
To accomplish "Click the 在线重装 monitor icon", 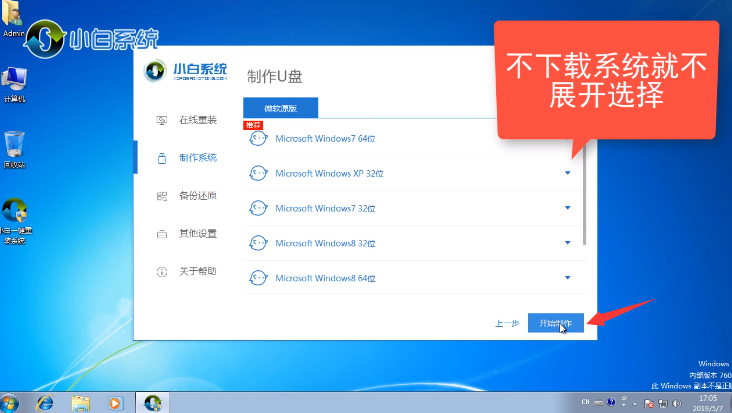I will point(162,120).
